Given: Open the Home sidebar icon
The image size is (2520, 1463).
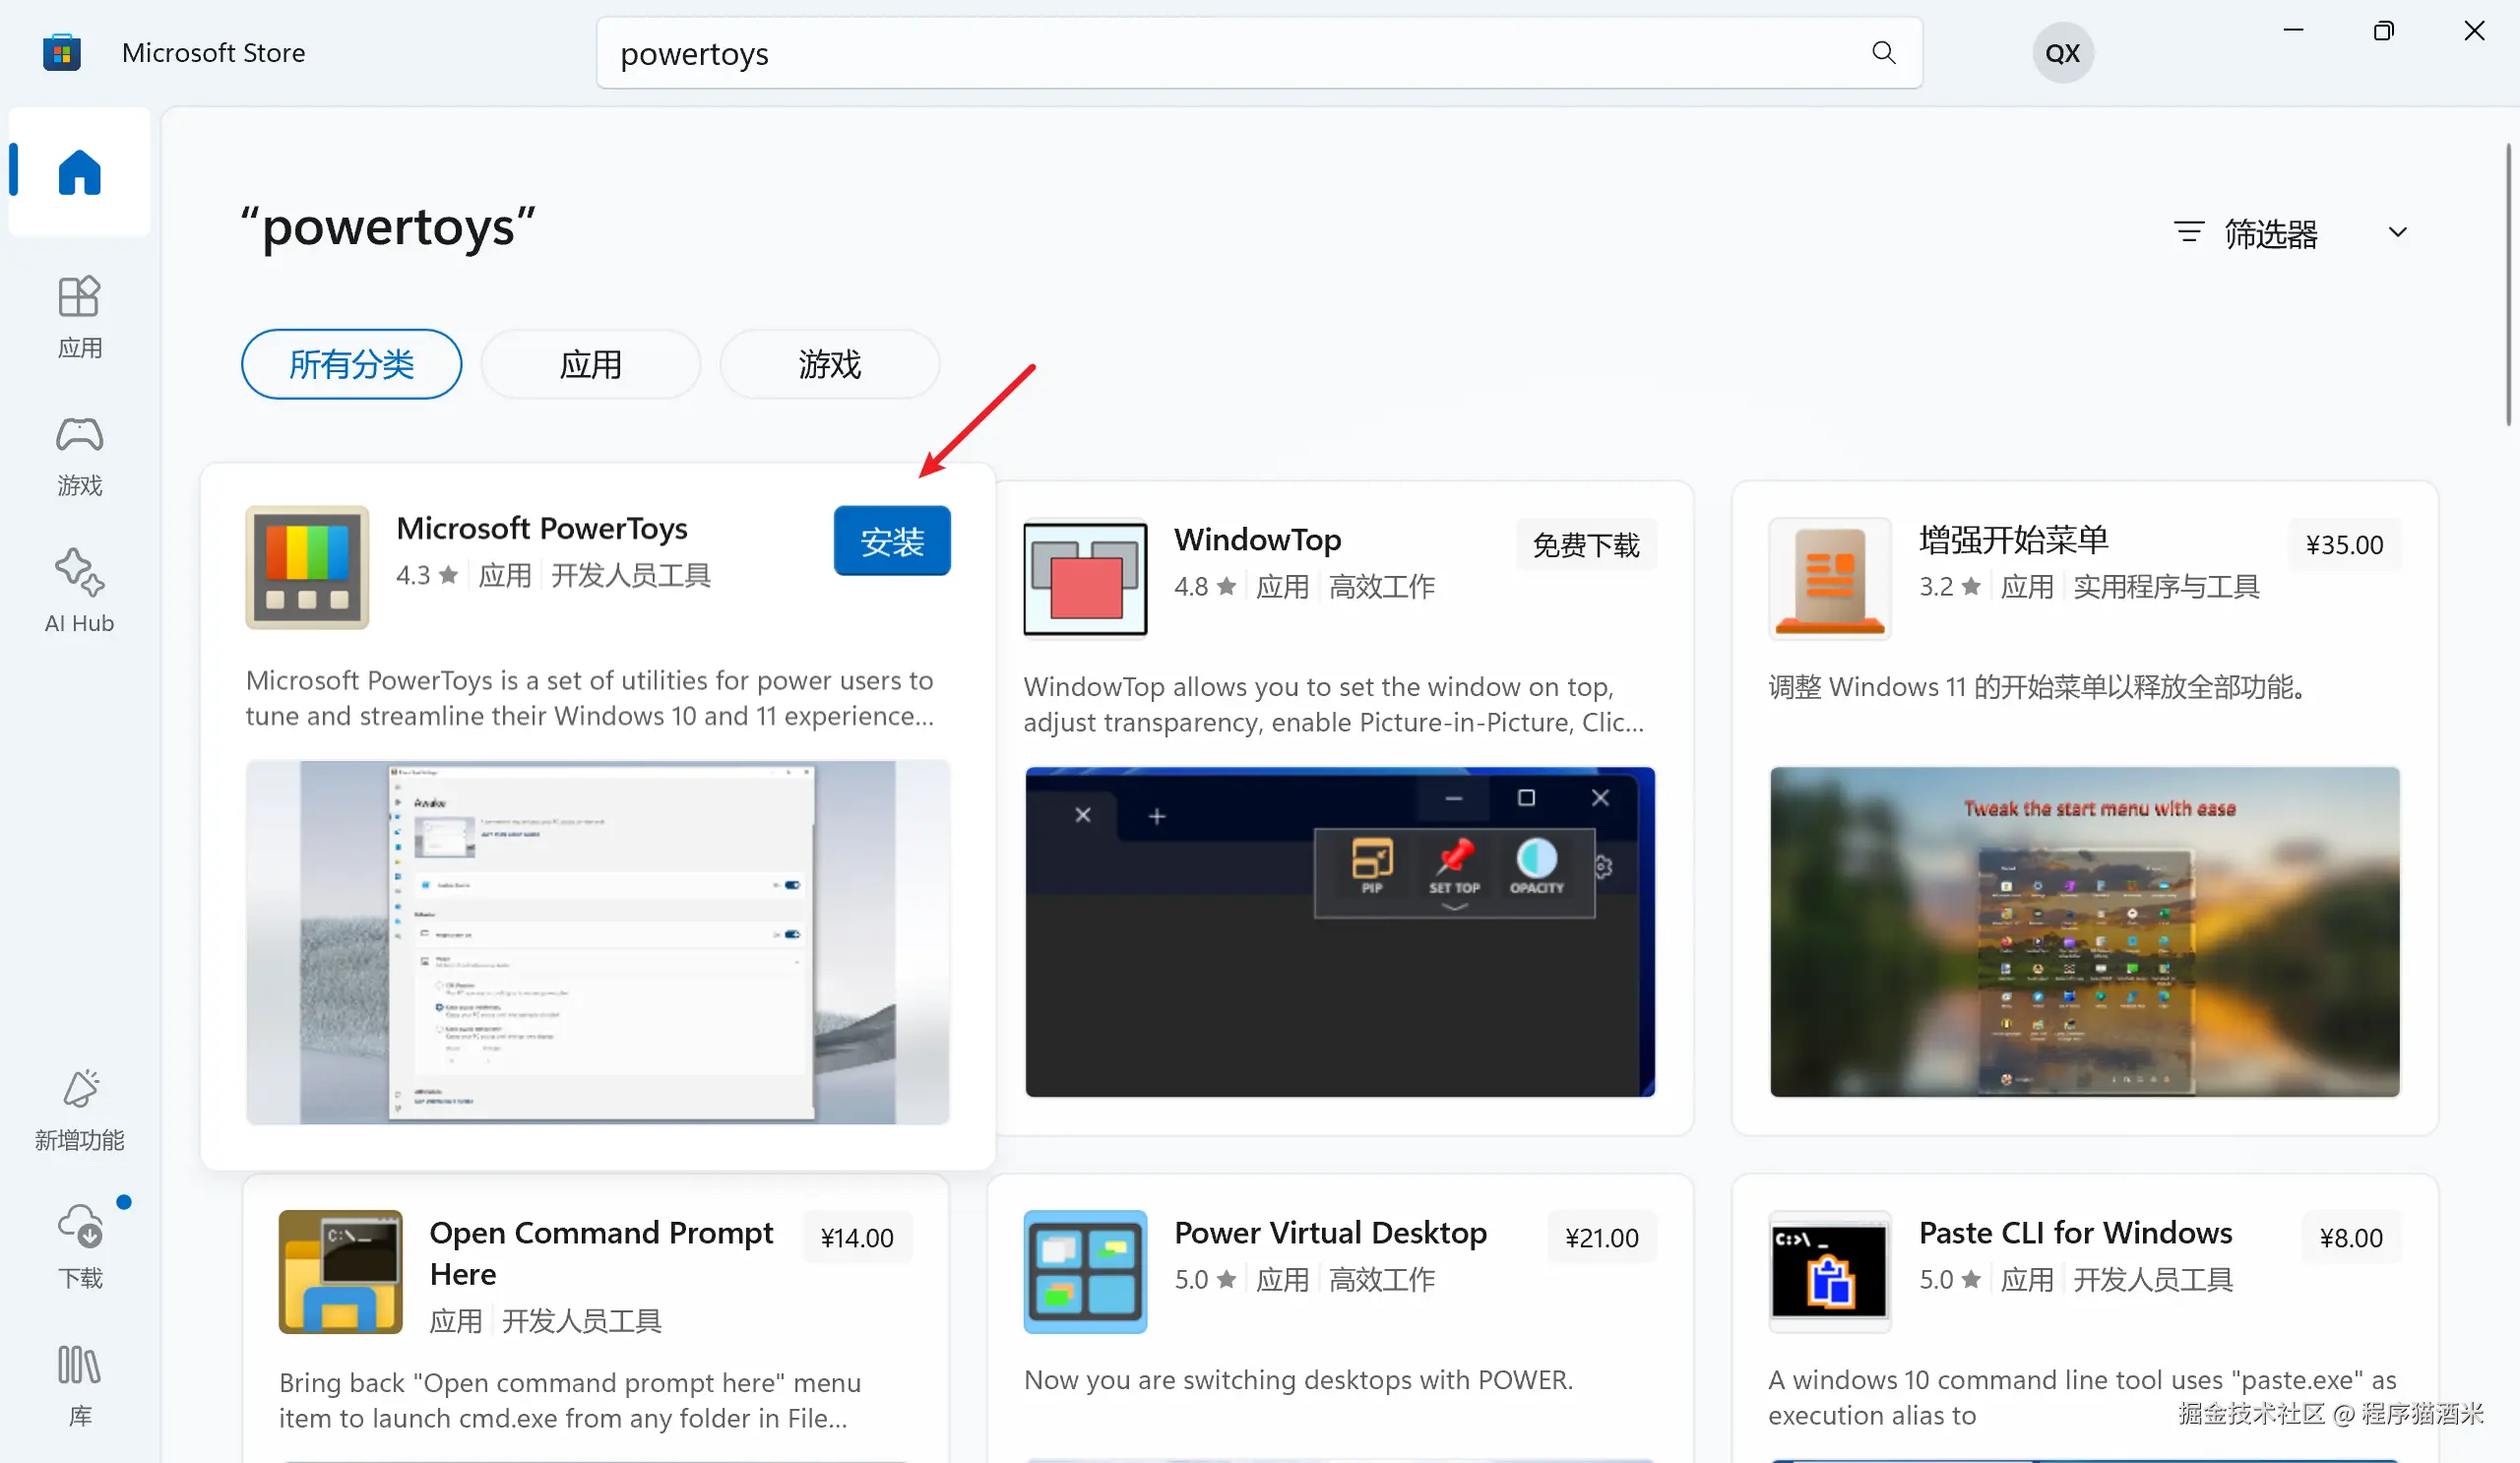Looking at the screenshot, I should point(80,172).
